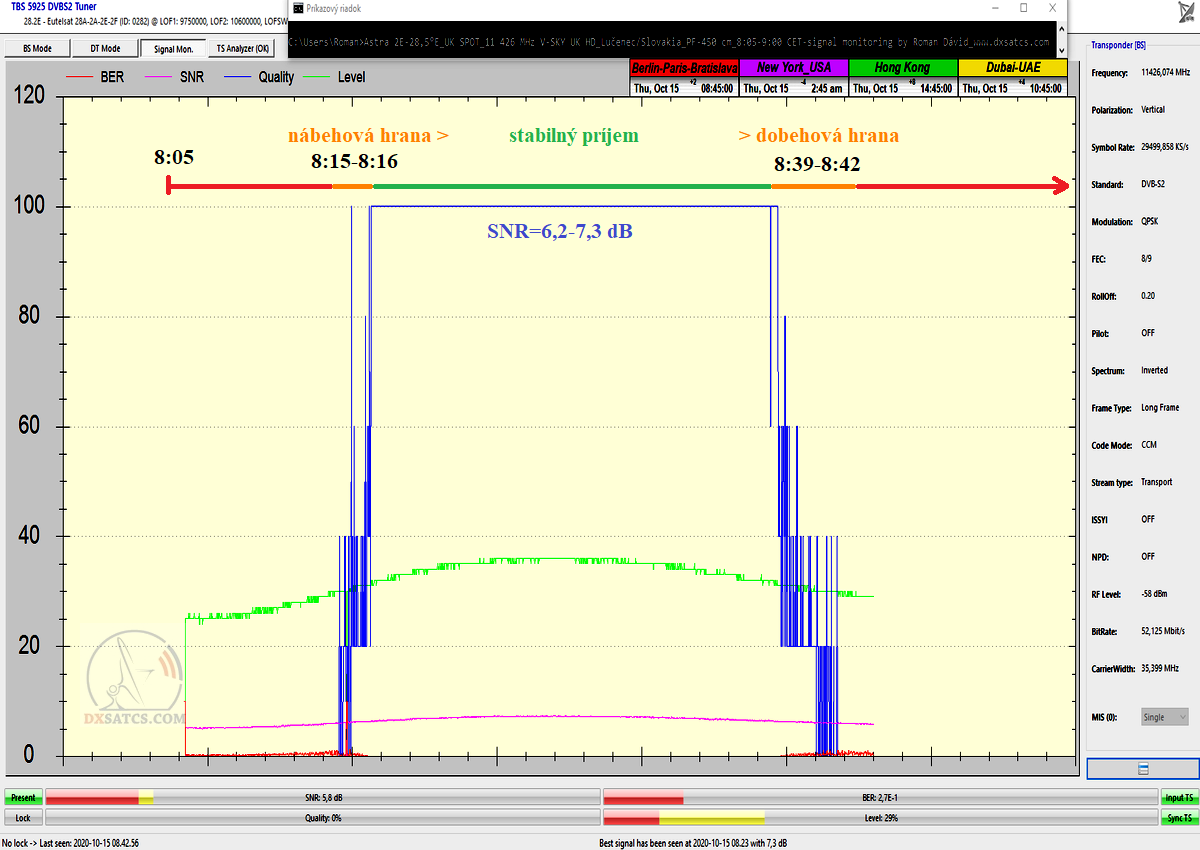Open TS Analyzer (OK) tab
Image resolution: width=1200 pixels, height=850 pixels.
[x=242, y=48]
